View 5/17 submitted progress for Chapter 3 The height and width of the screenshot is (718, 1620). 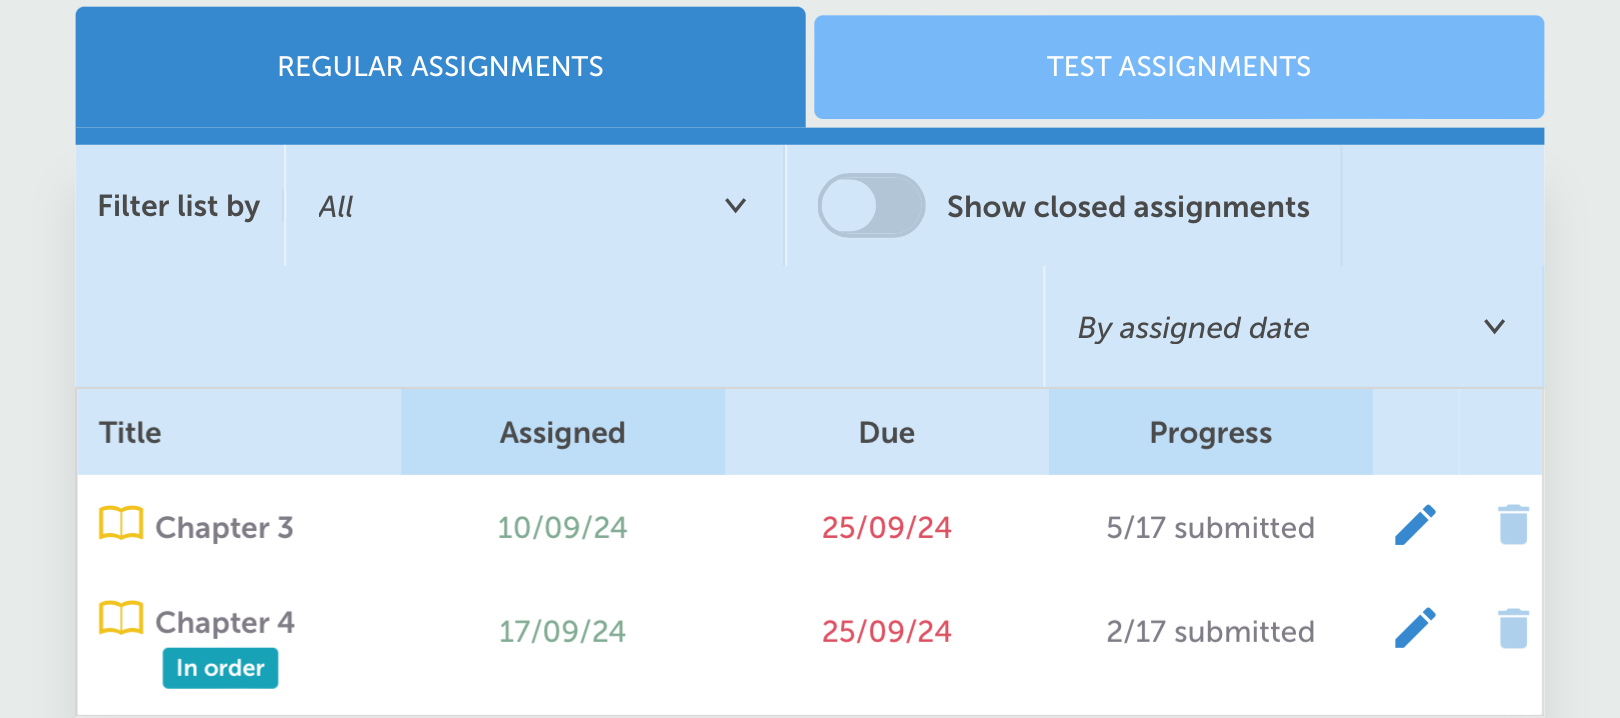coord(1210,527)
